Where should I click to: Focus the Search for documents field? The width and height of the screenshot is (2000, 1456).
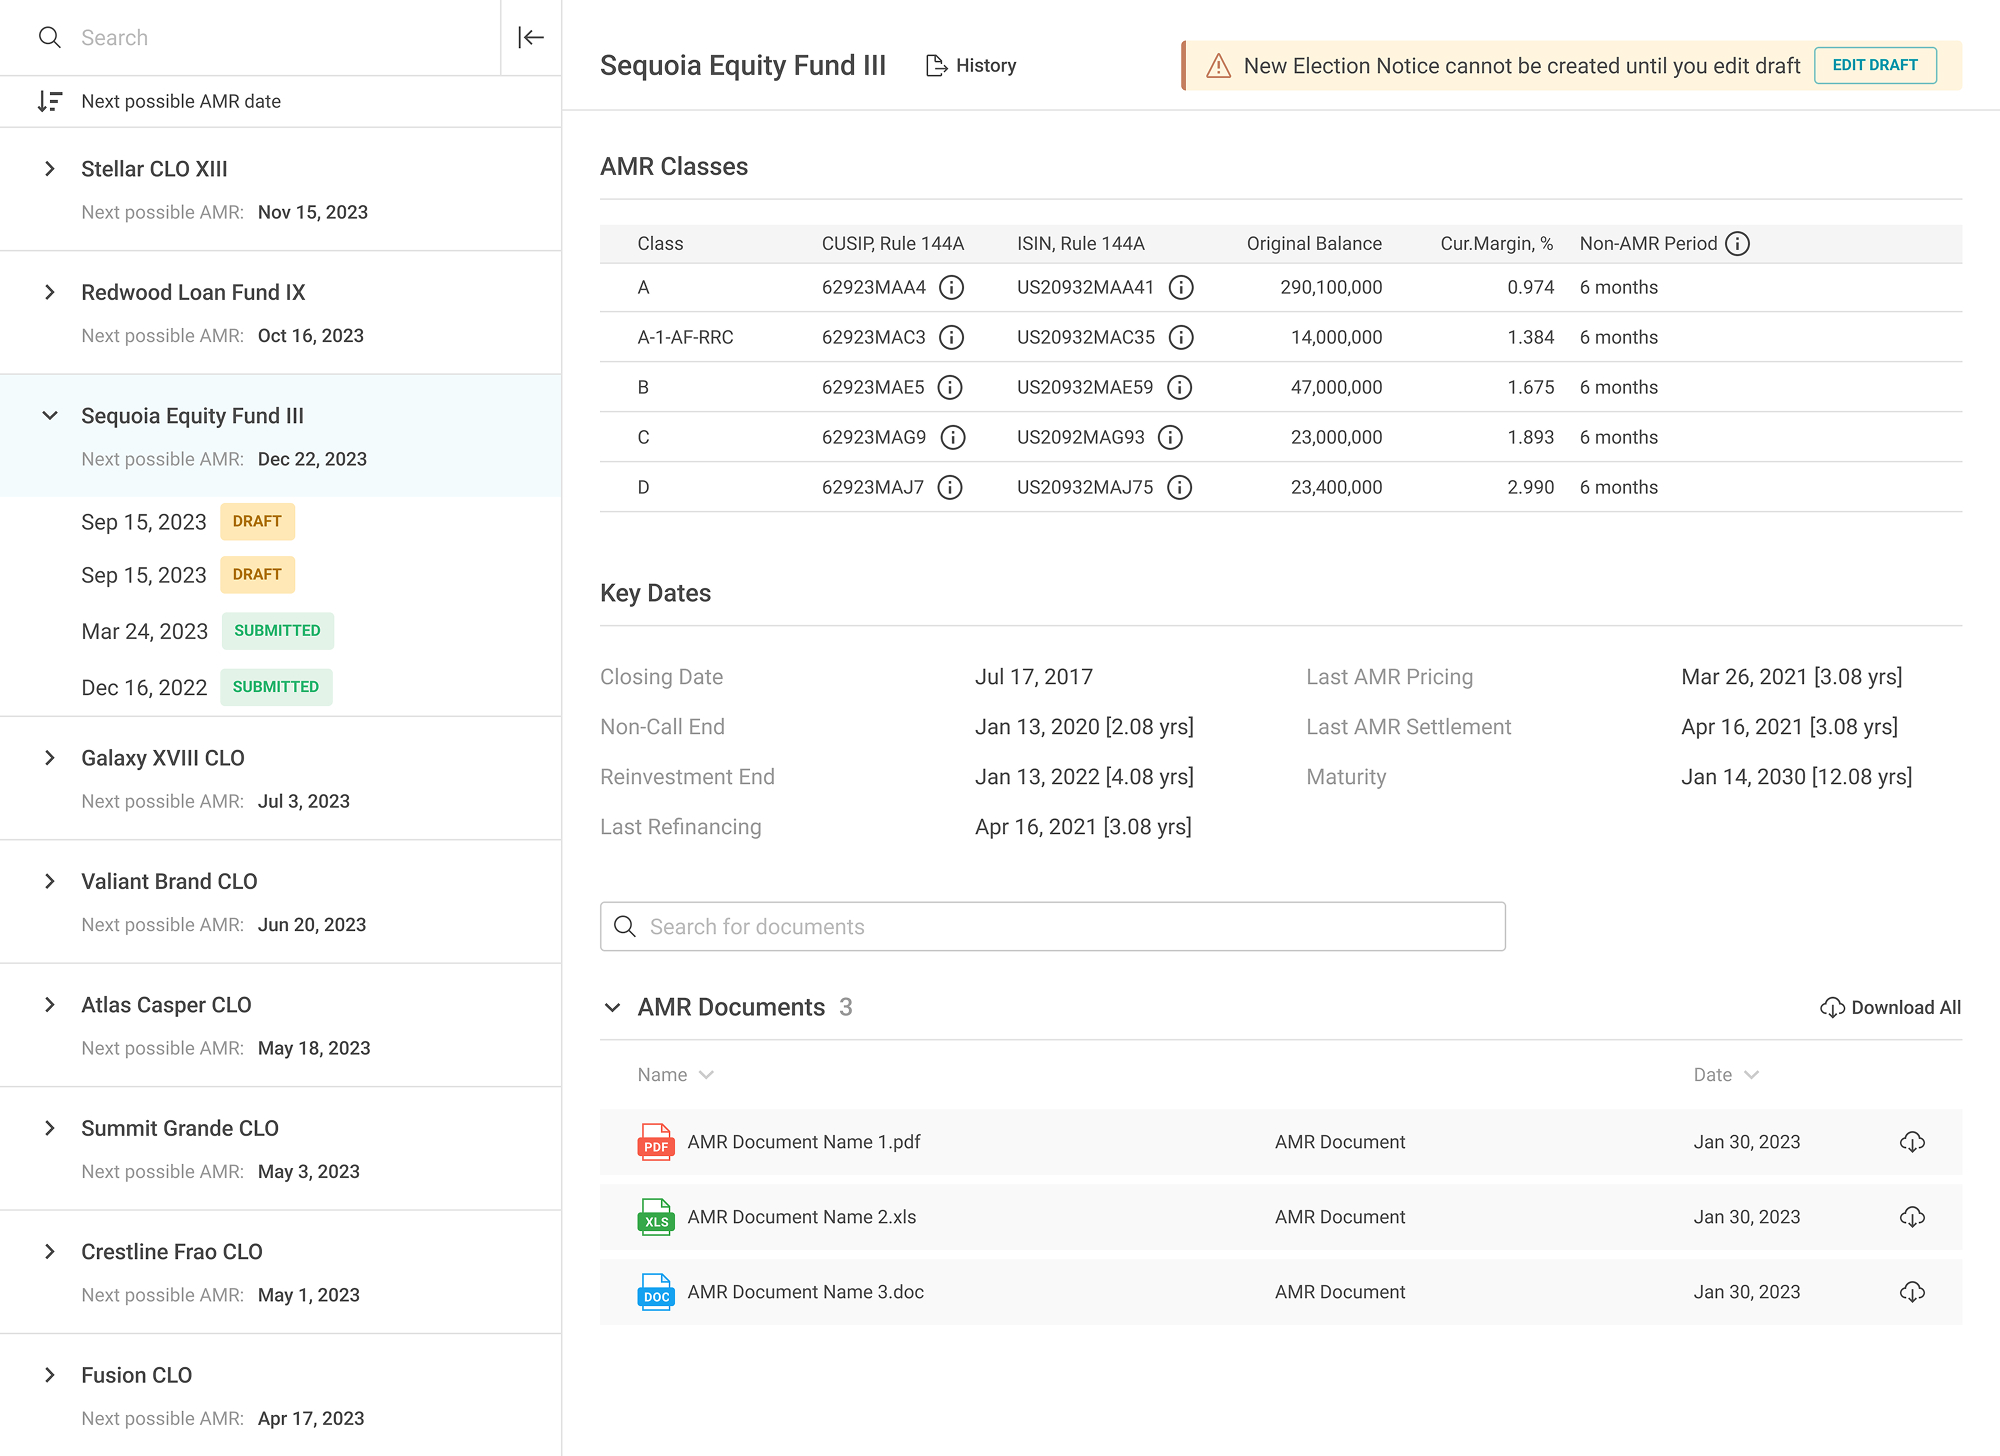(1053, 927)
